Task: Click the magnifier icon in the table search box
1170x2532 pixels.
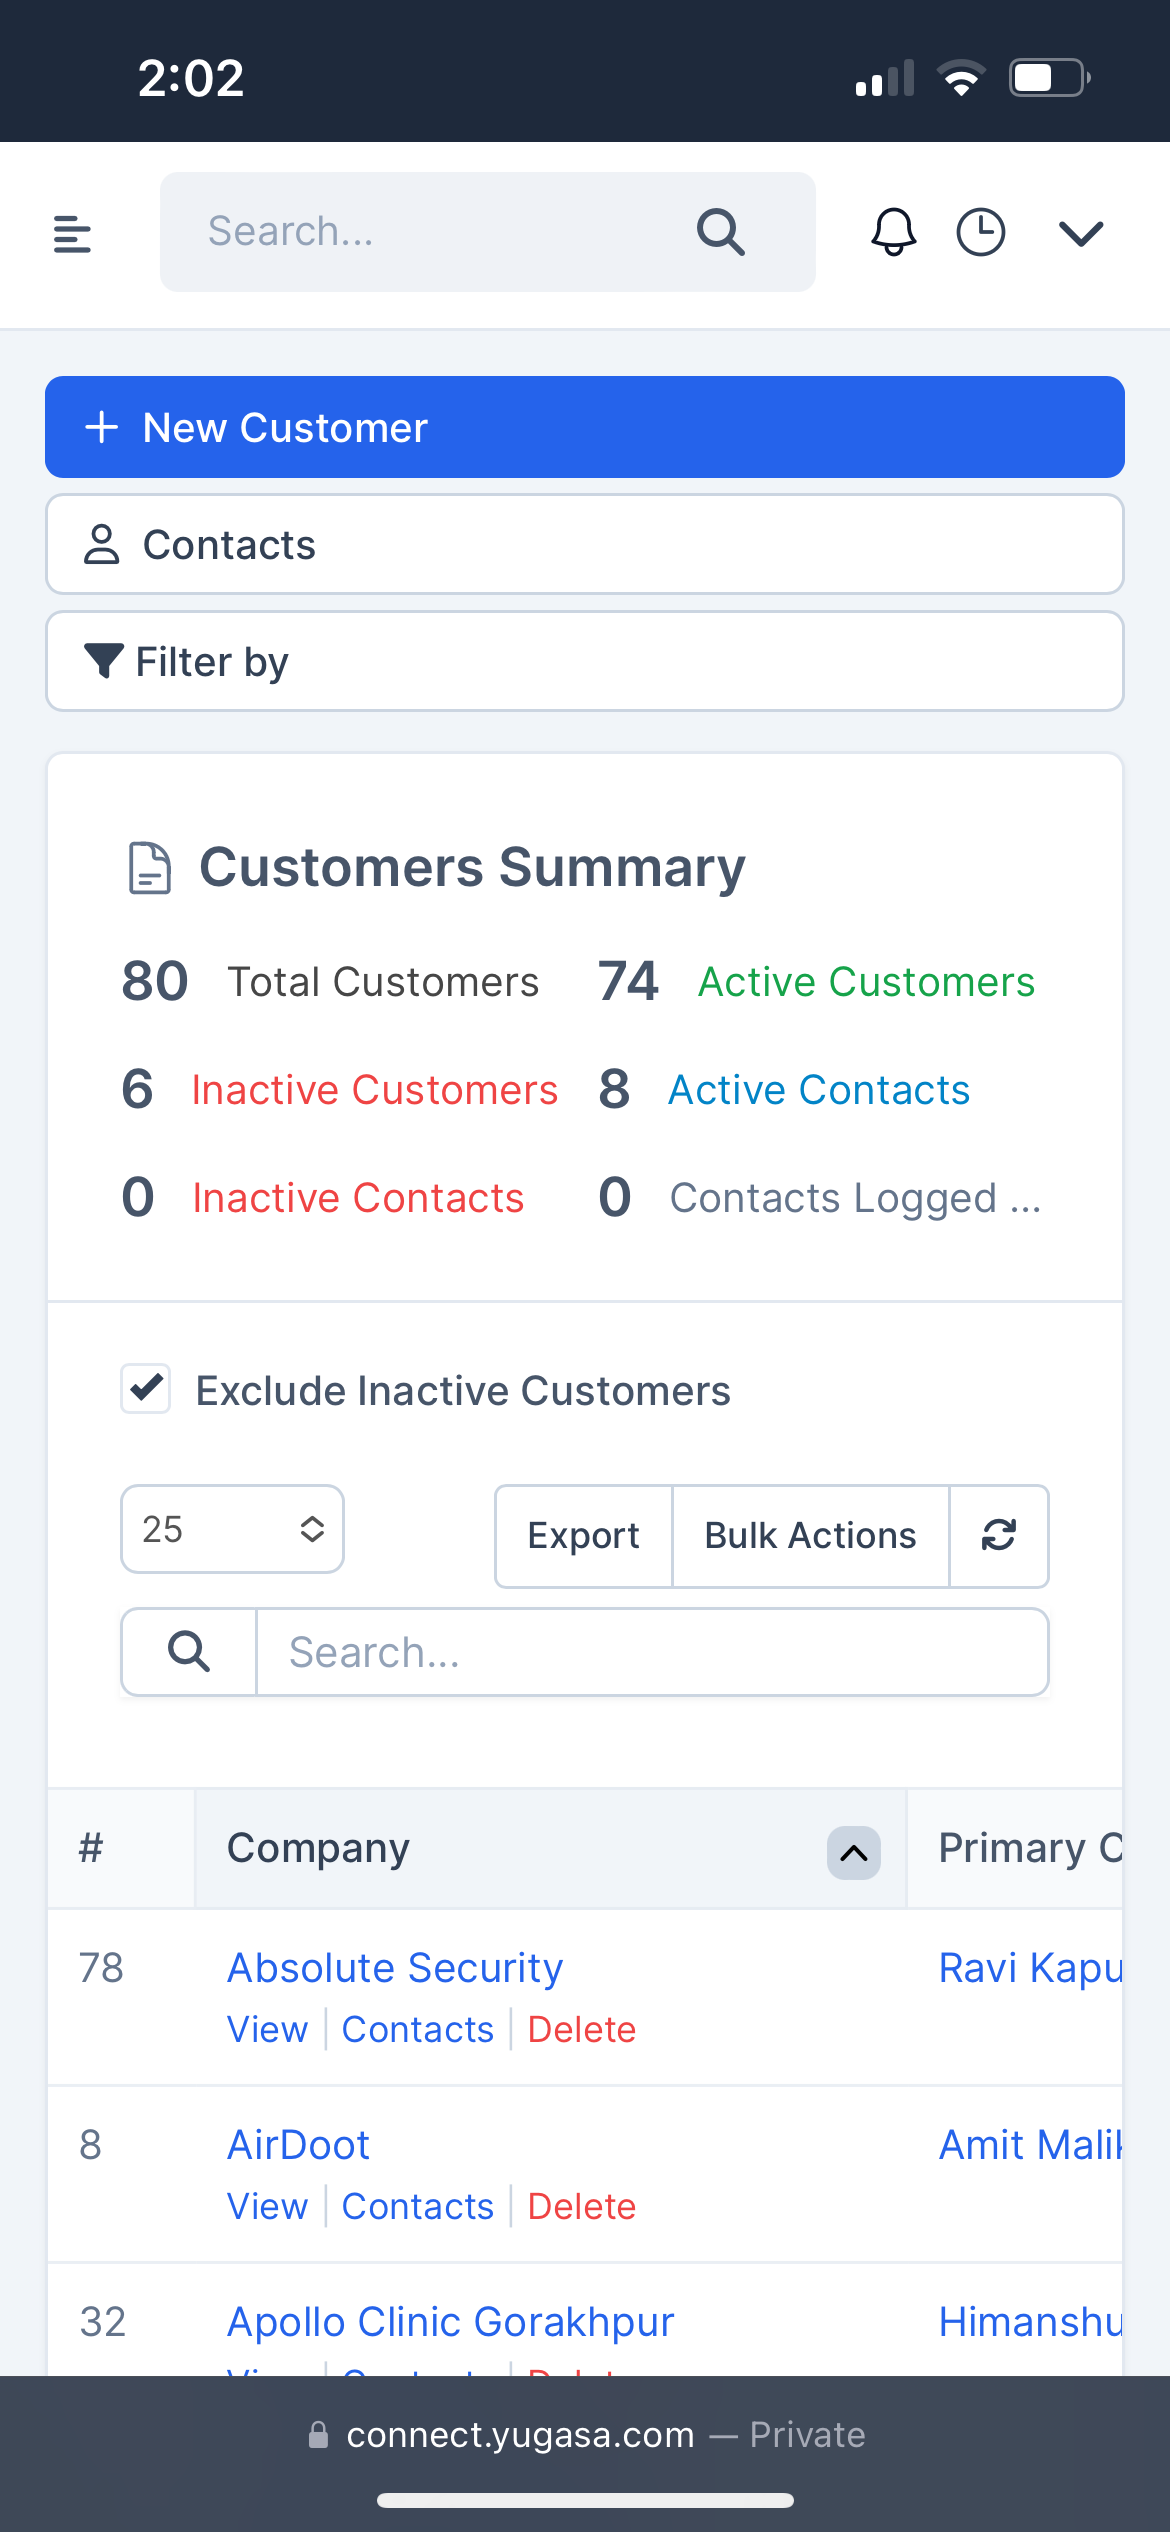Action: tap(187, 1651)
